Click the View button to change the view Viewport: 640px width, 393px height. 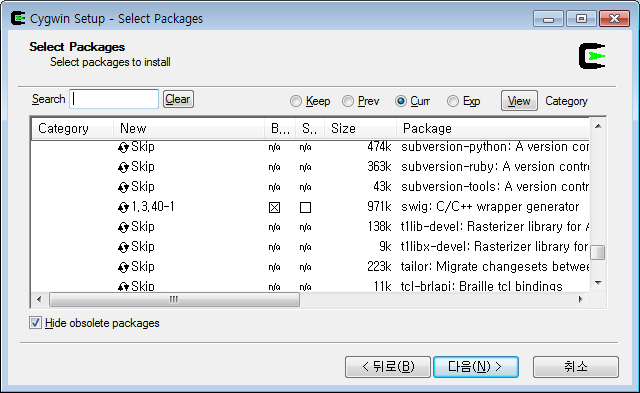519,101
